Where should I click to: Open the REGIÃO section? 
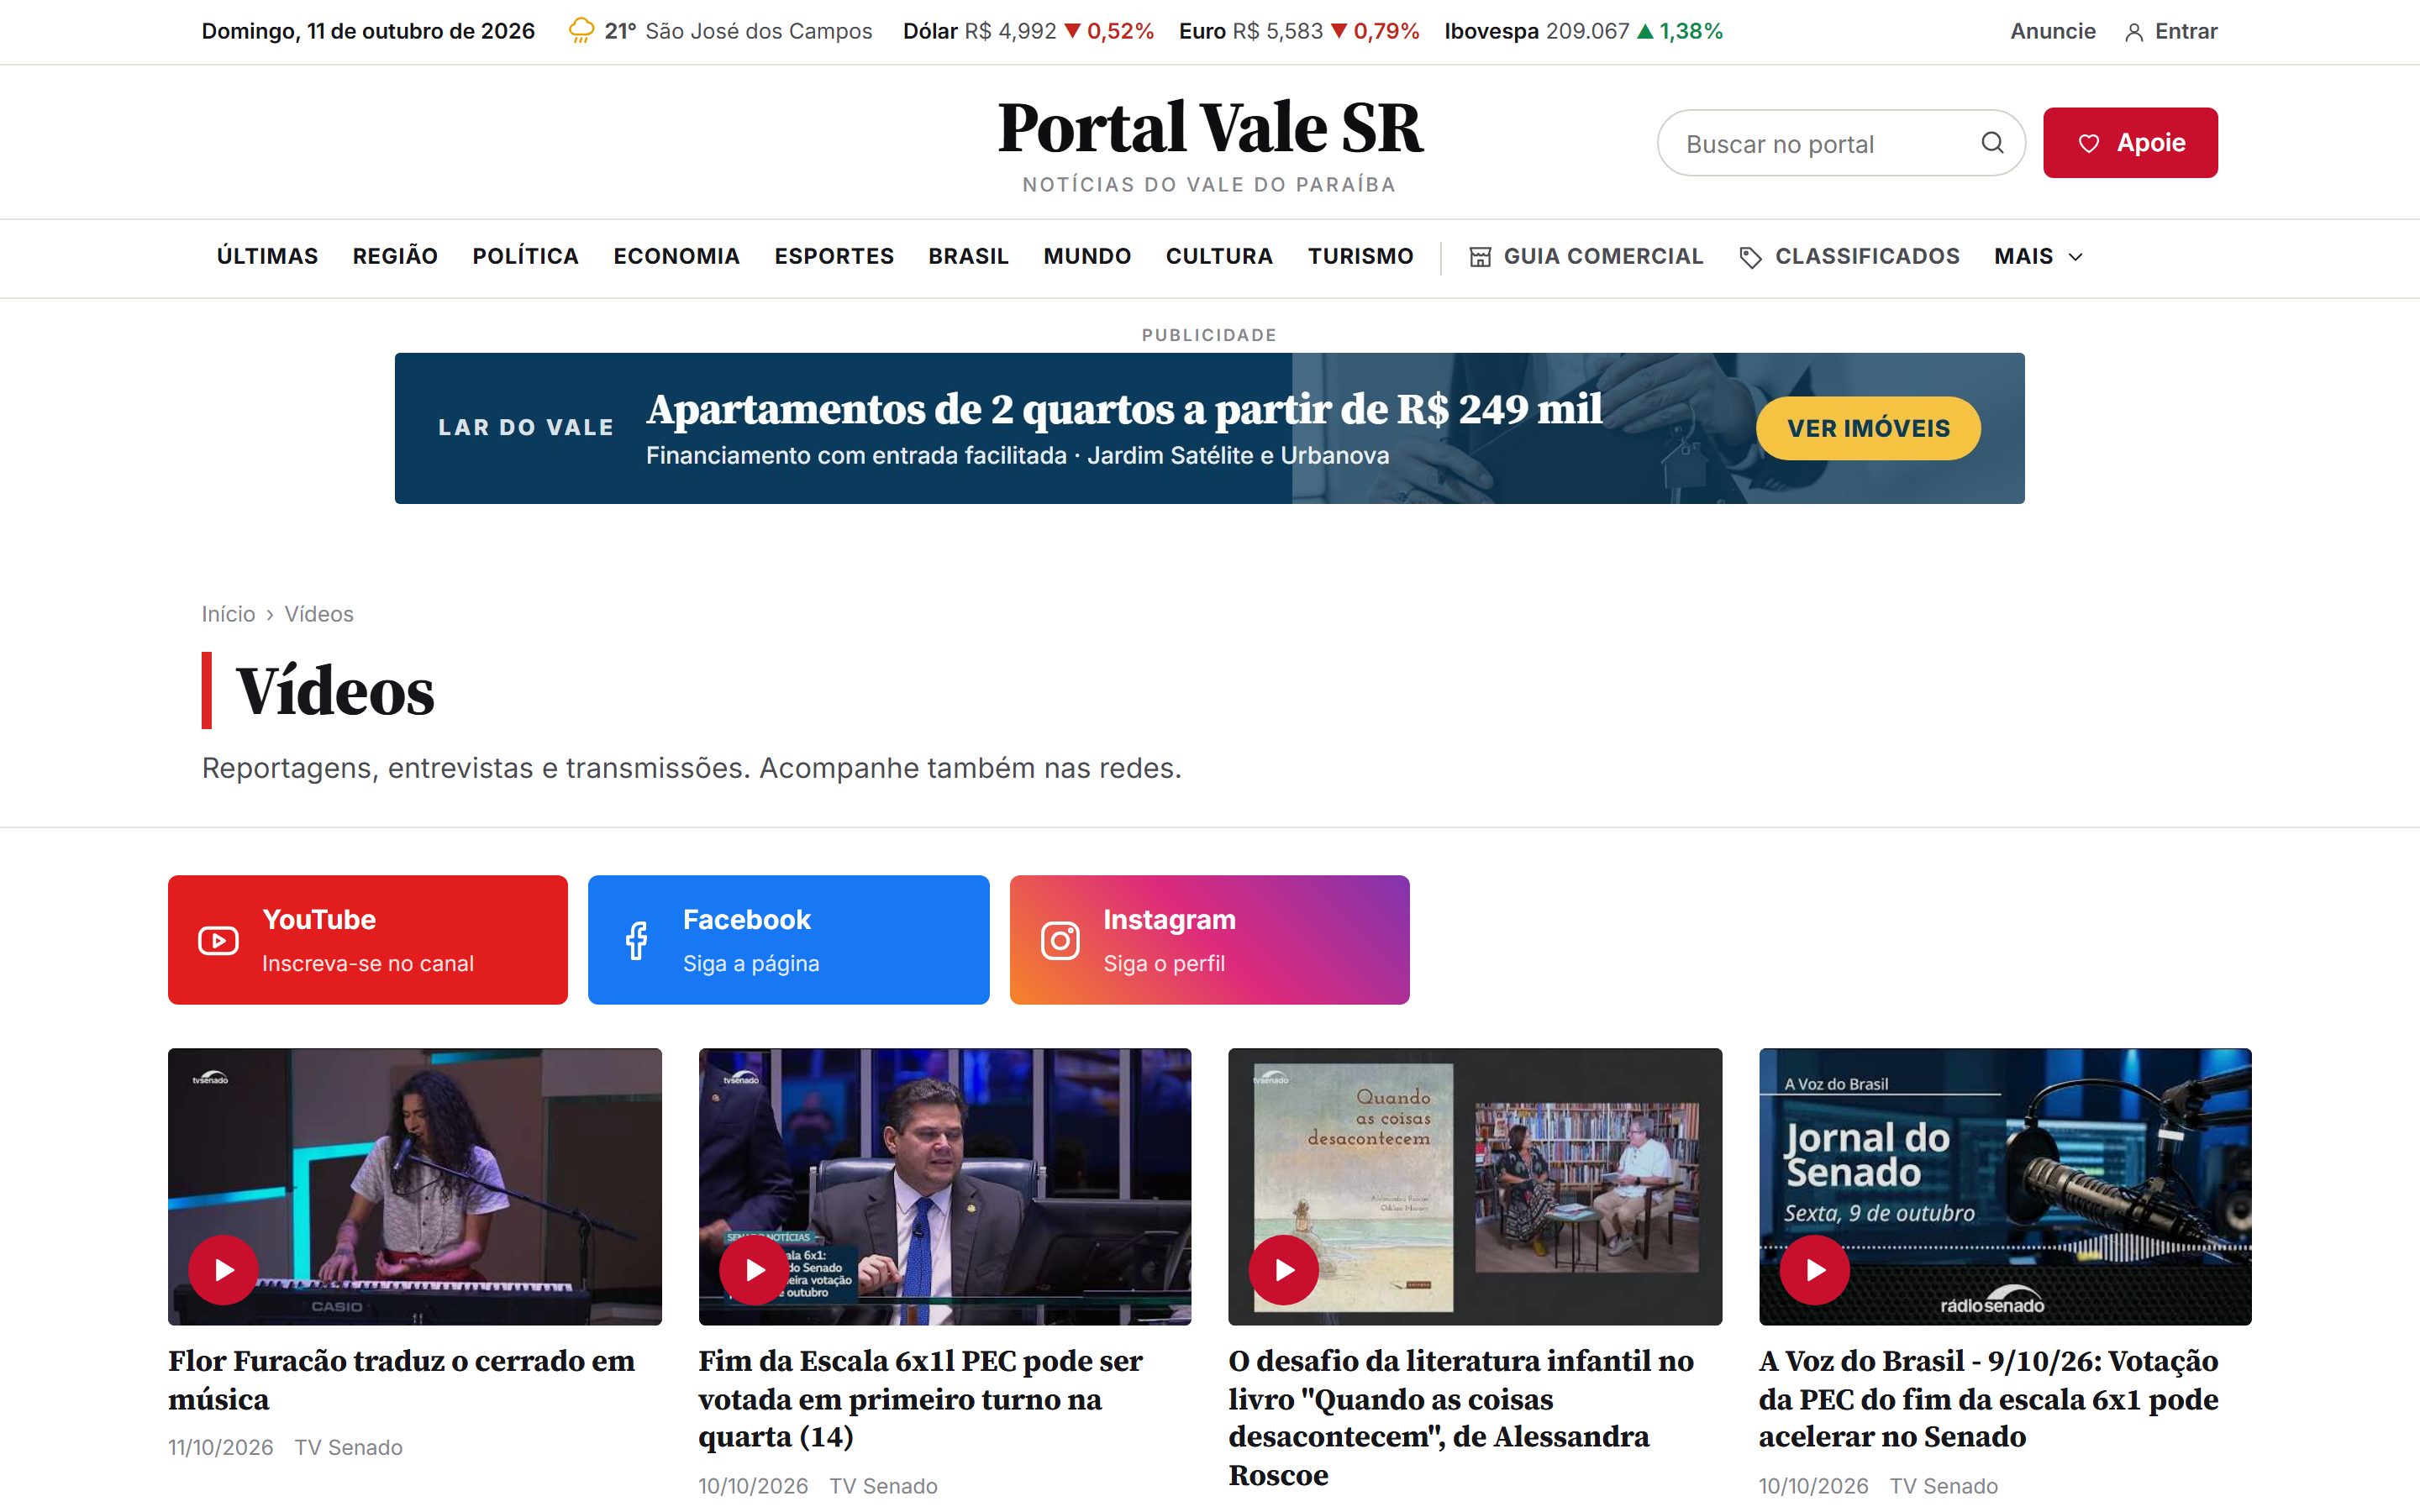(x=395, y=256)
